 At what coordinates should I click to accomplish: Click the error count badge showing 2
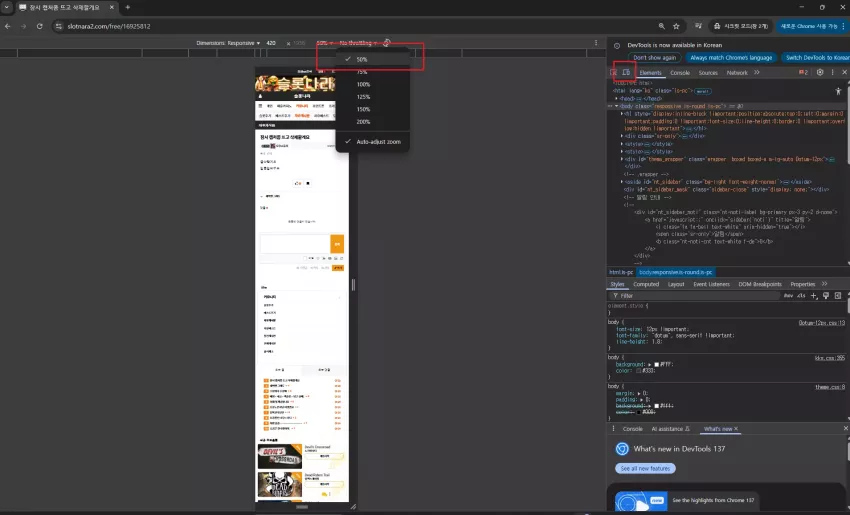(x=803, y=72)
